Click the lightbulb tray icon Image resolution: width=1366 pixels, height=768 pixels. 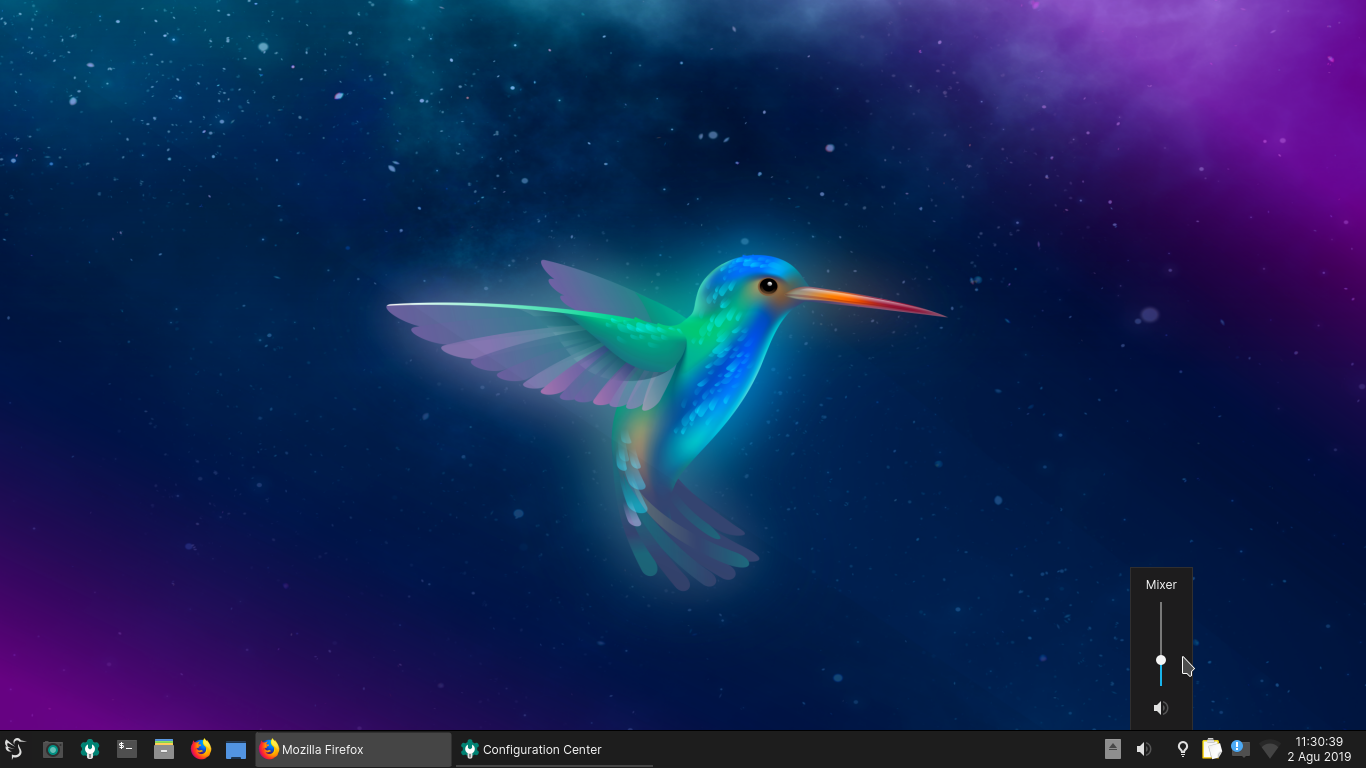(1183, 749)
